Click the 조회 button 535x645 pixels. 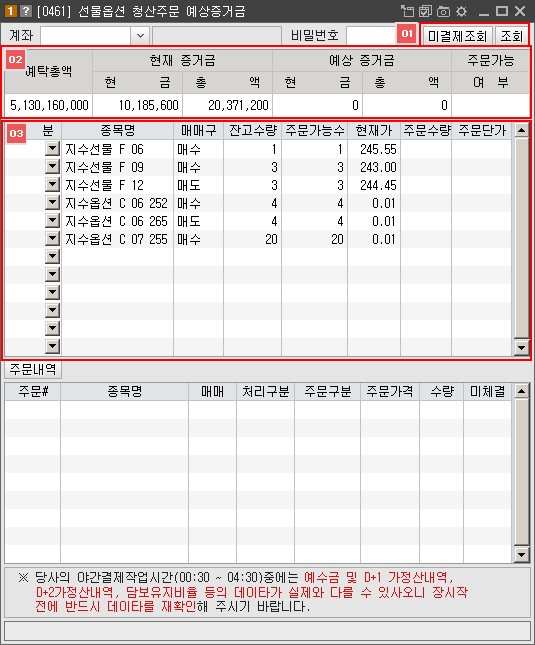click(511, 36)
